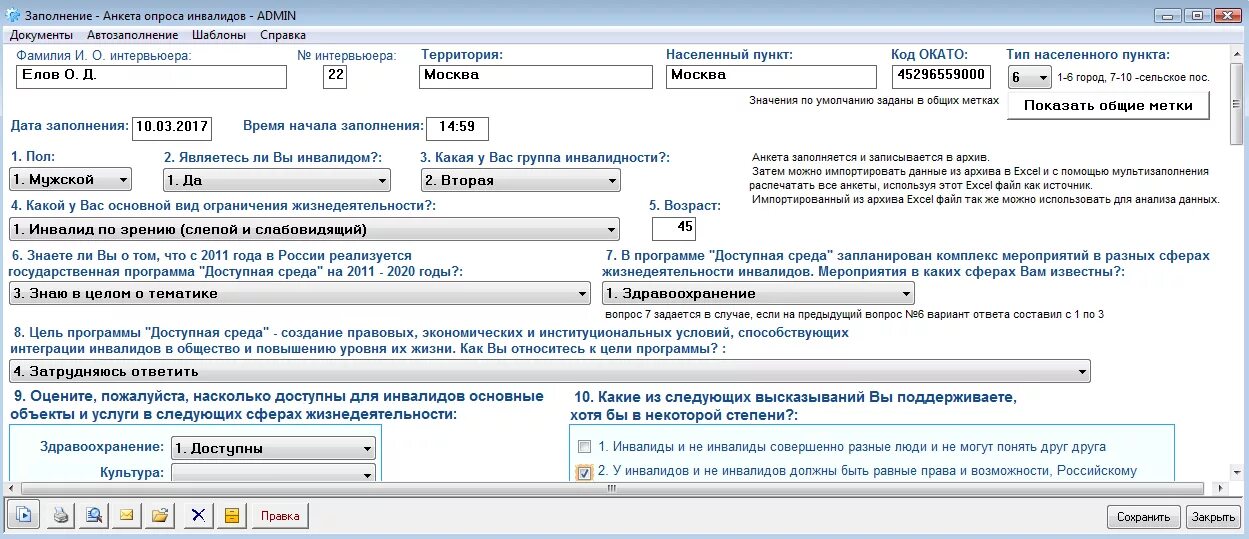Click 'Анкета заполняется и записывается в архив.' text
The height and width of the screenshot is (539, 1249).
pos(870,157)
